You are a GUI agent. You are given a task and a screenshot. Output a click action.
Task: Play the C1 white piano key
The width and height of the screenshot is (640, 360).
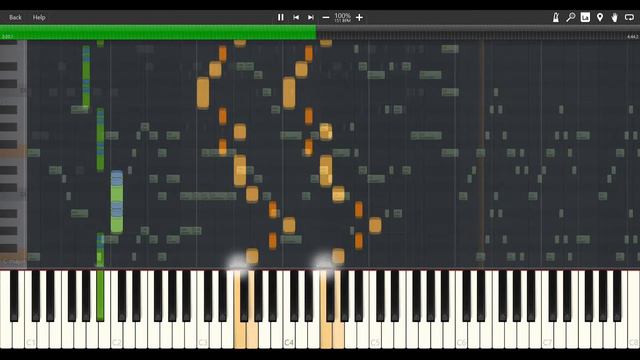(31, 335)
